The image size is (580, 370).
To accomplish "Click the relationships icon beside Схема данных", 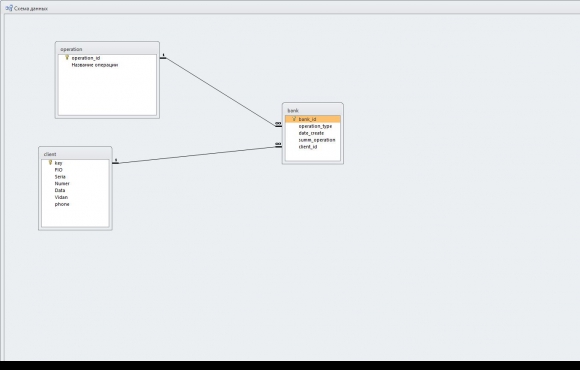I will pos(9,8).
